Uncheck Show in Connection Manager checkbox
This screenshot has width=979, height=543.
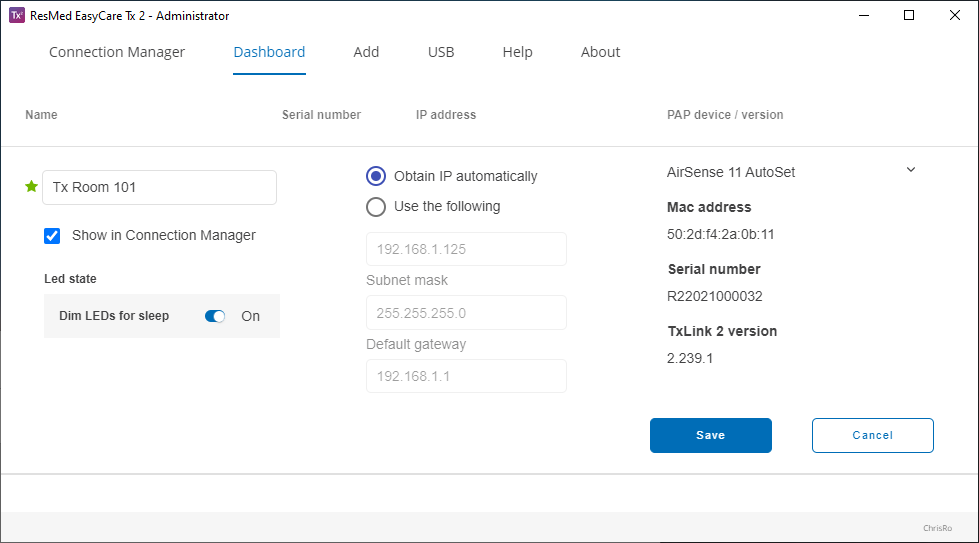pyautogui.click(x=52, y=236)
